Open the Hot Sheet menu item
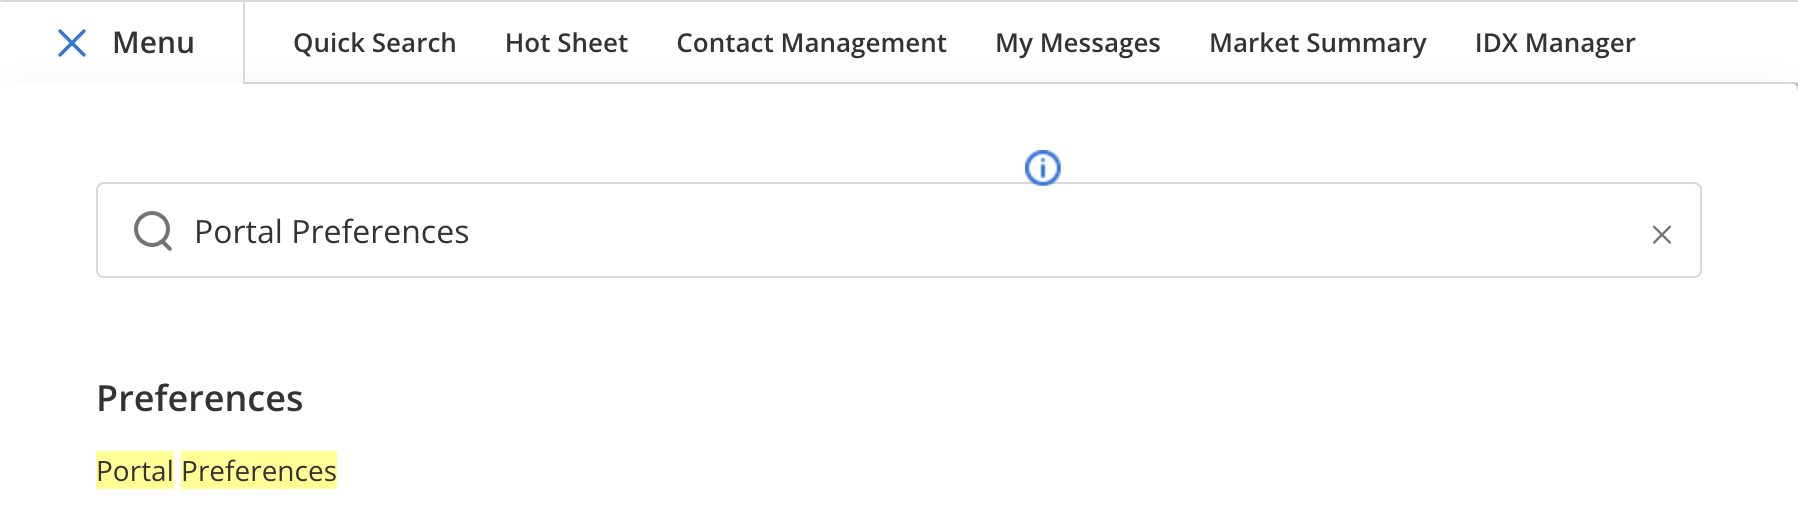The width and height of the screenshot is (1798, 528). click(x=566, y=43)
